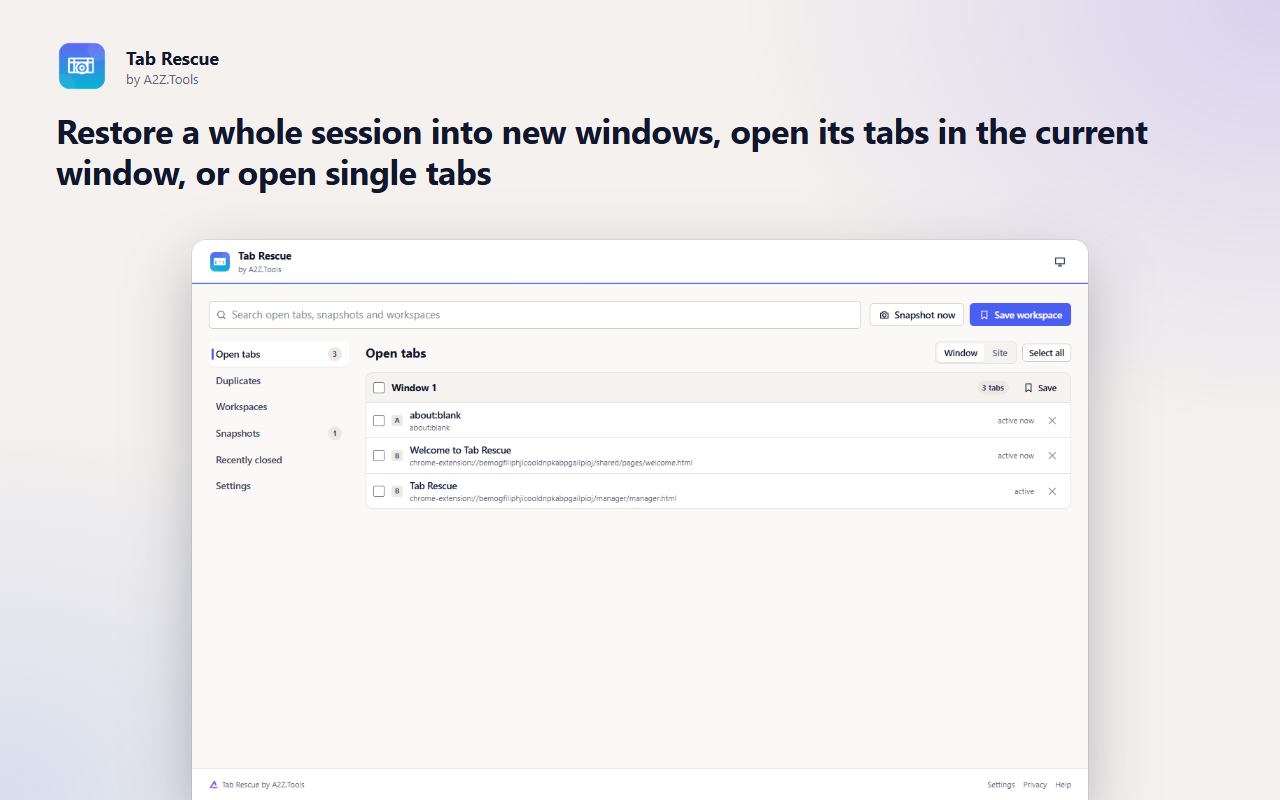The image size is (1280, 800).
Task: Click the footer A2Z.Tools logo icon
Action: point(214,785)
